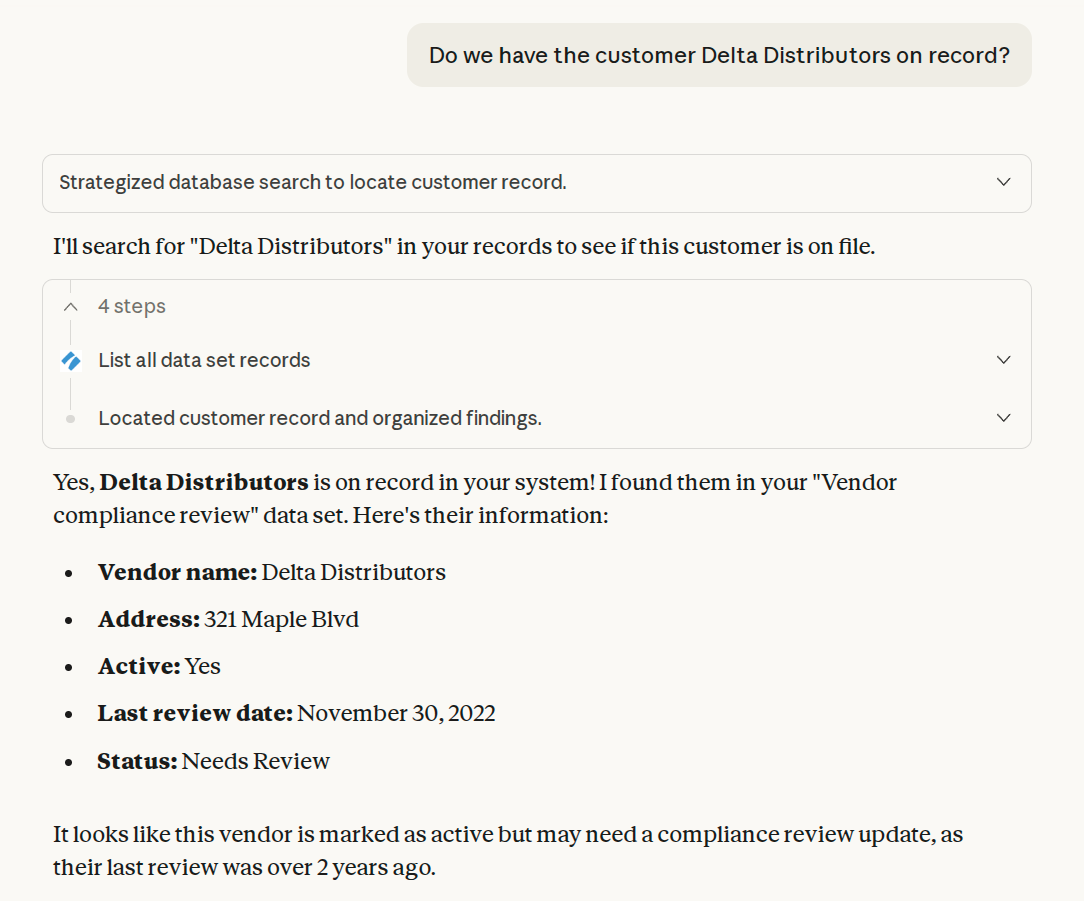Expand the Located customer record step chevron
Image resolution: width=1084 pixels, height=901 pixels.
[1004, 418]
